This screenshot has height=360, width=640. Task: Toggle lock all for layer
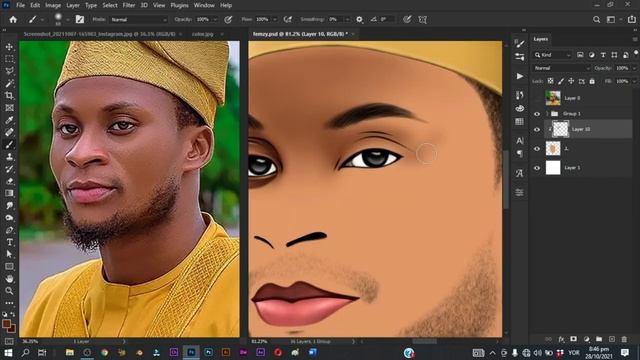[592, 81]
